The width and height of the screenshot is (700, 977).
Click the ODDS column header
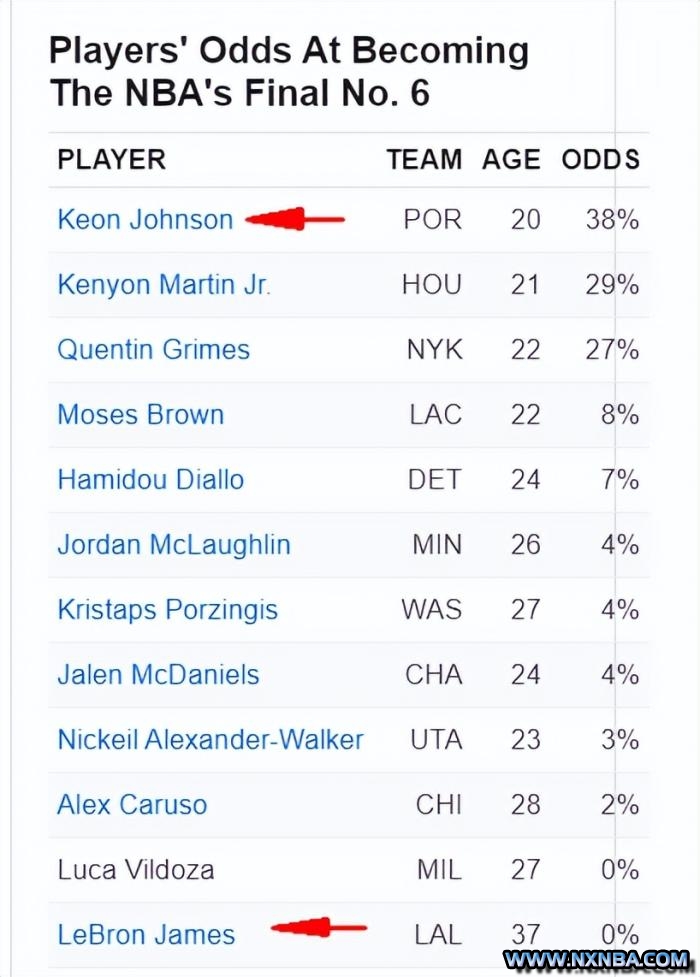coord(601,160)
